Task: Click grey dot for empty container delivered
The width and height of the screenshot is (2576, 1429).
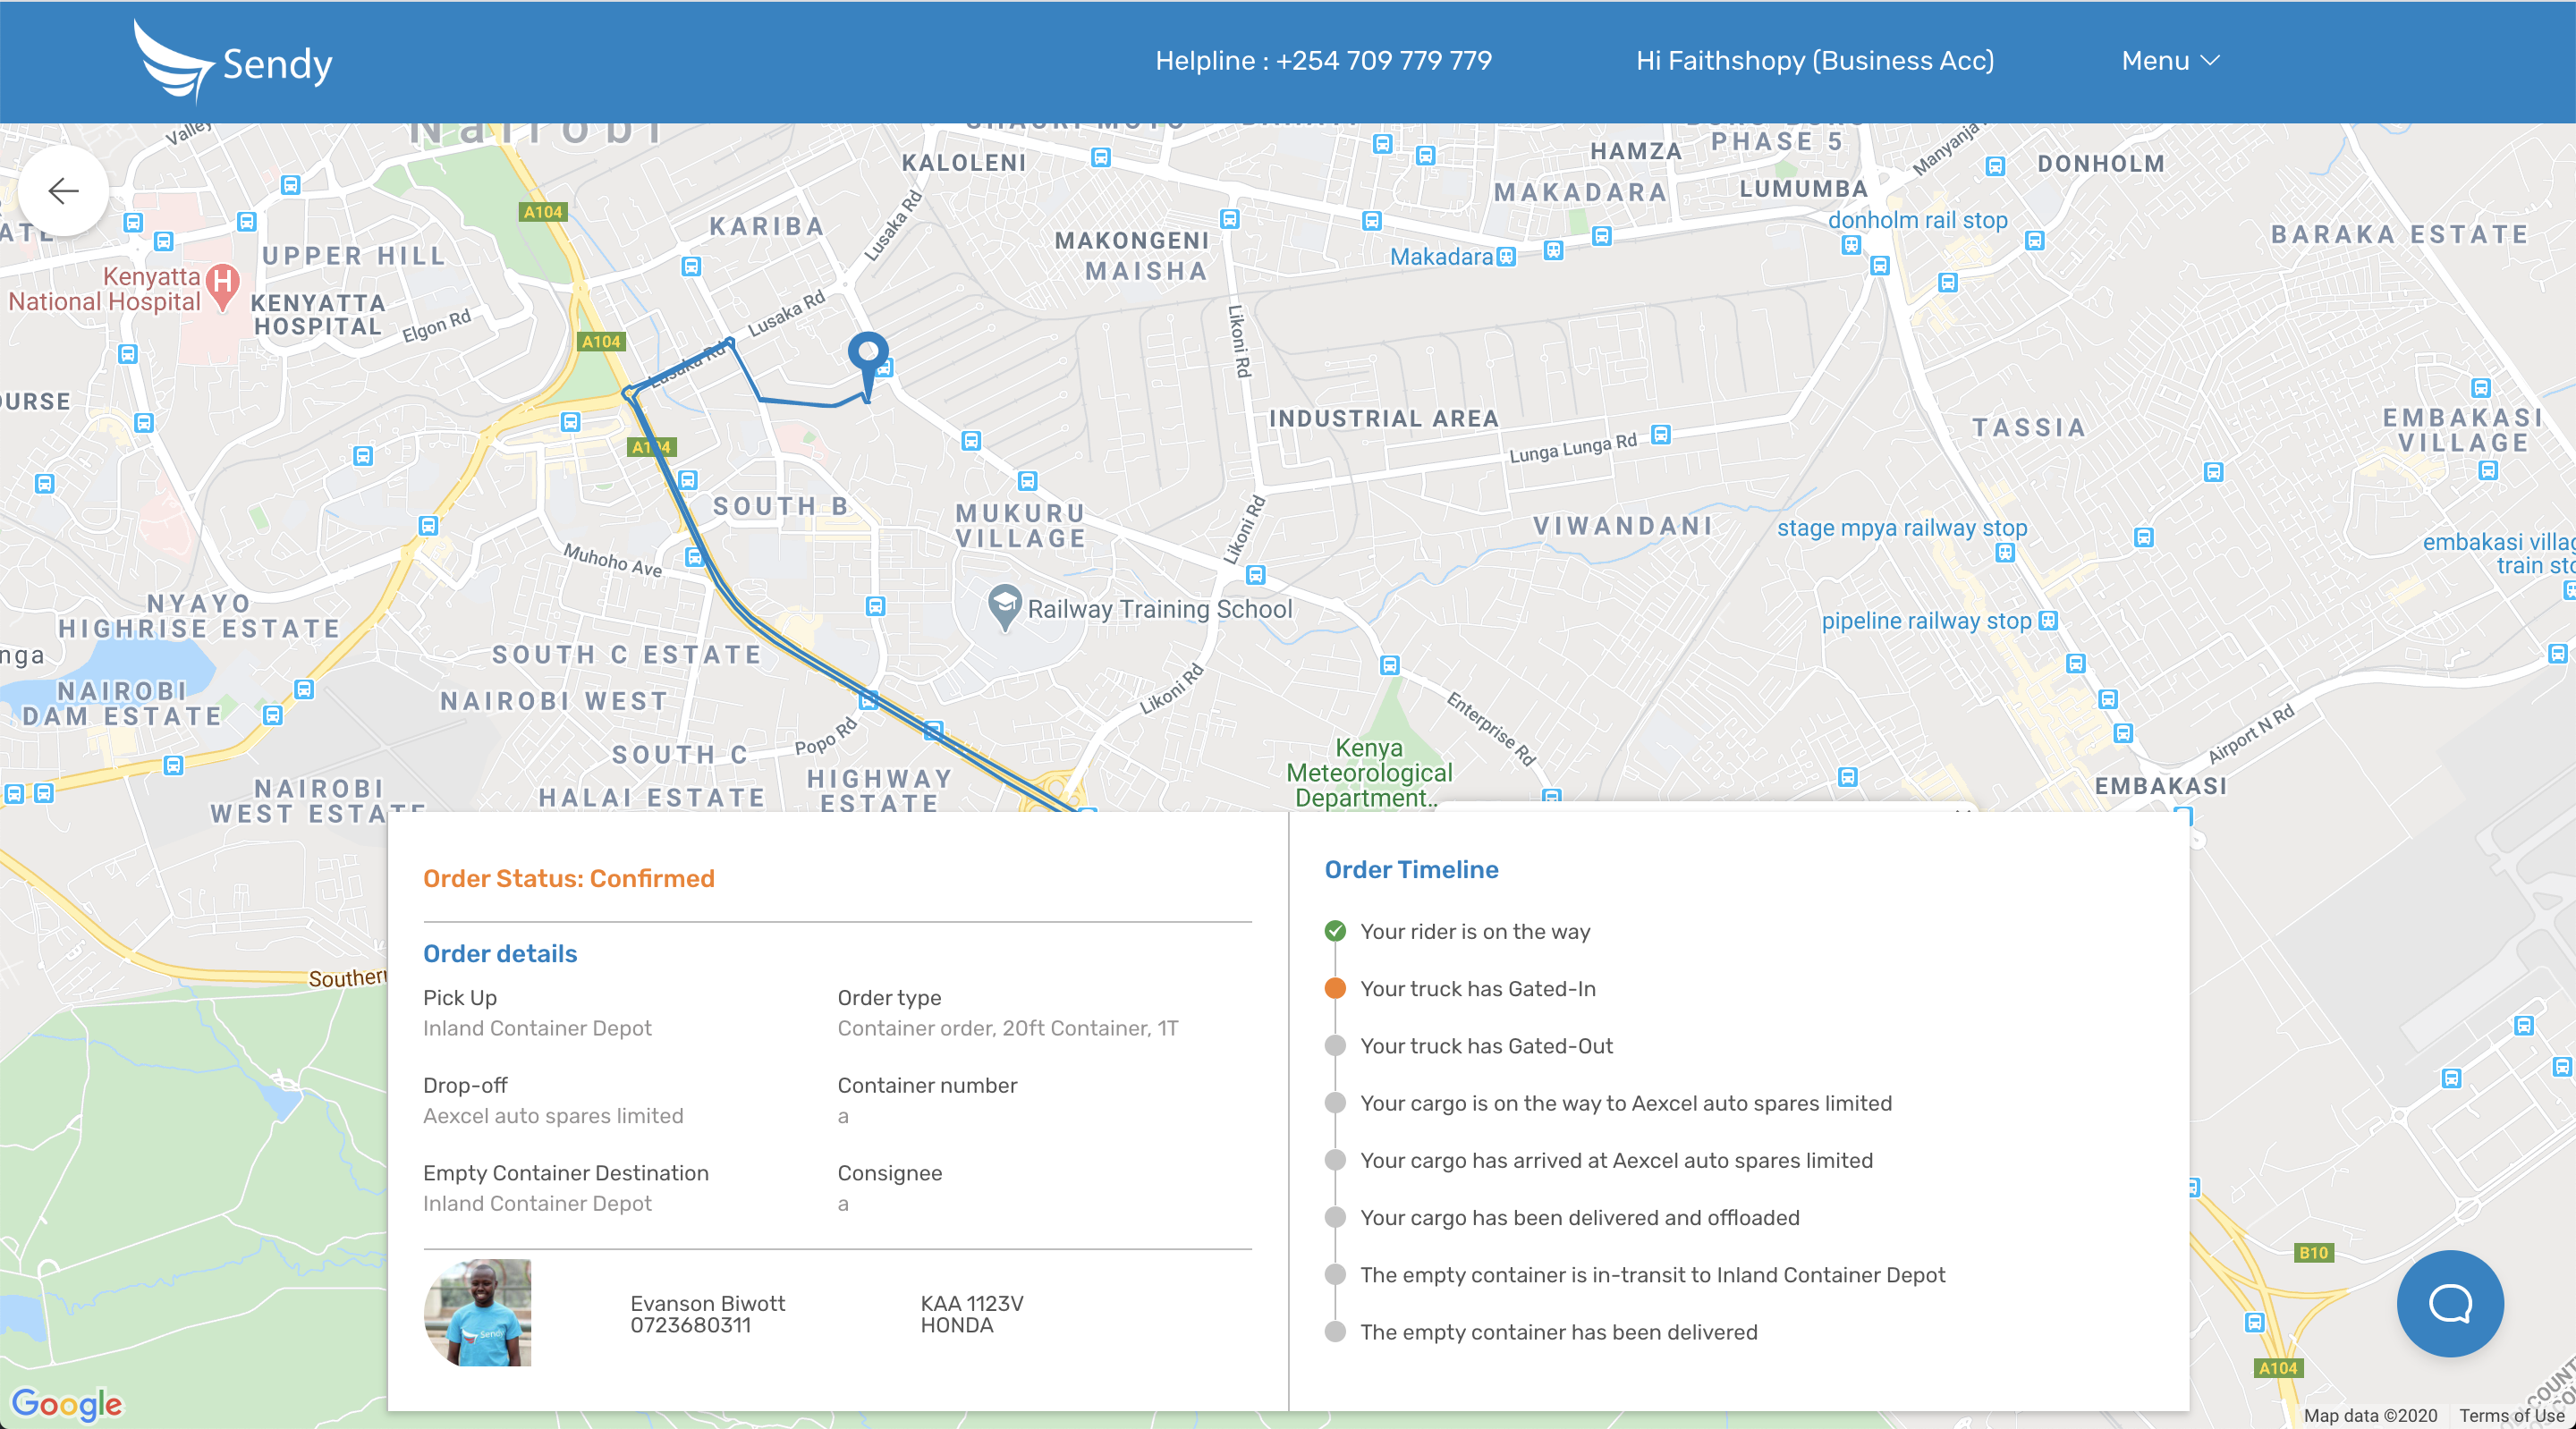Action: click(x=1335, y=1331)
